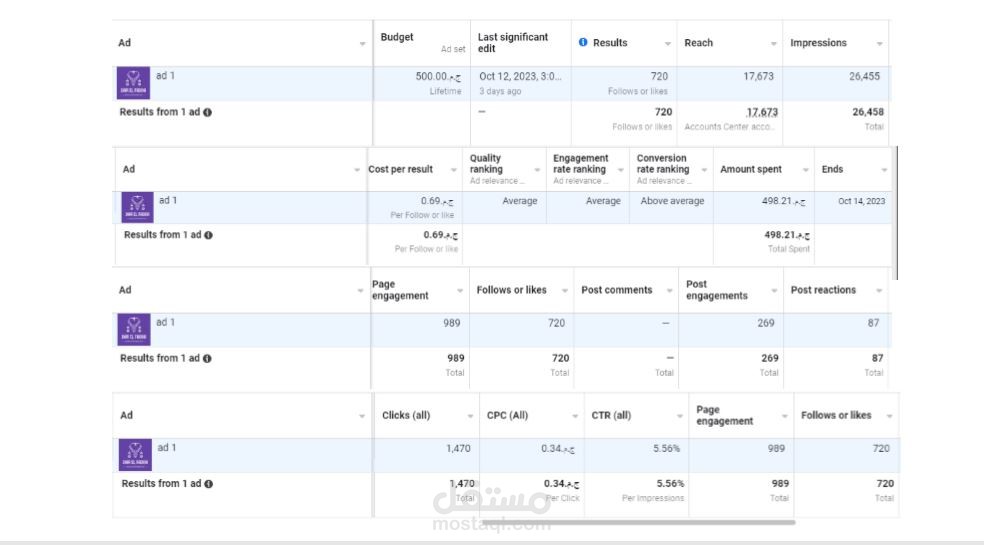Click the Post comments column header
The image size is (984, 545).
coord(616,290)
